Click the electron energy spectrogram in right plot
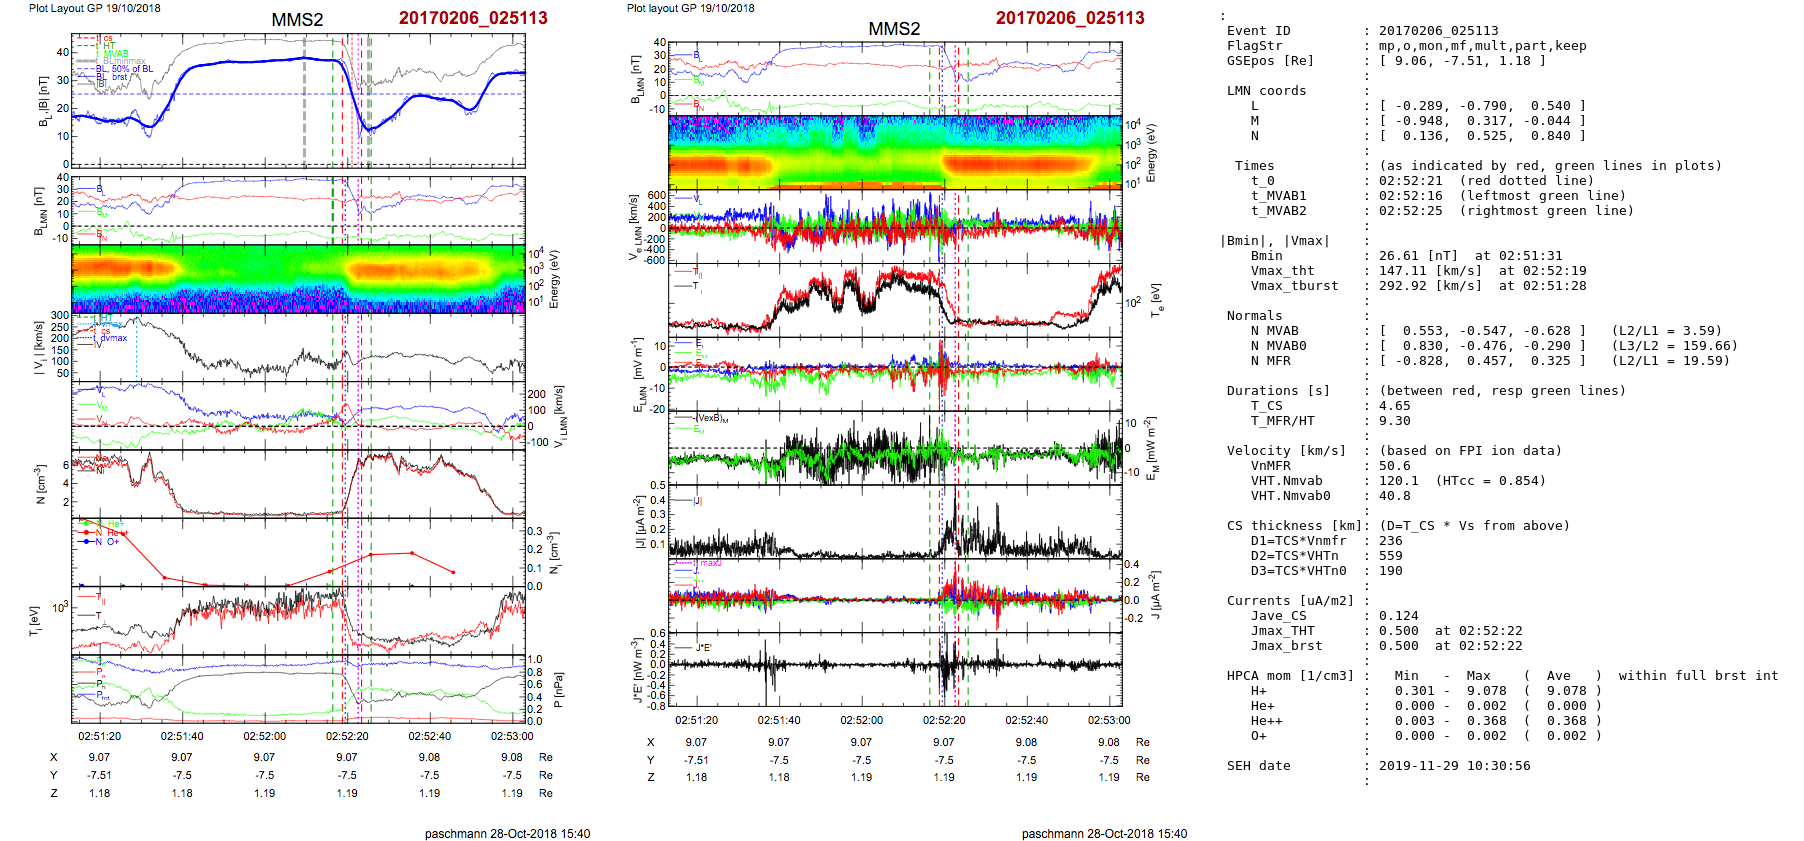 [x=895, y=152]
